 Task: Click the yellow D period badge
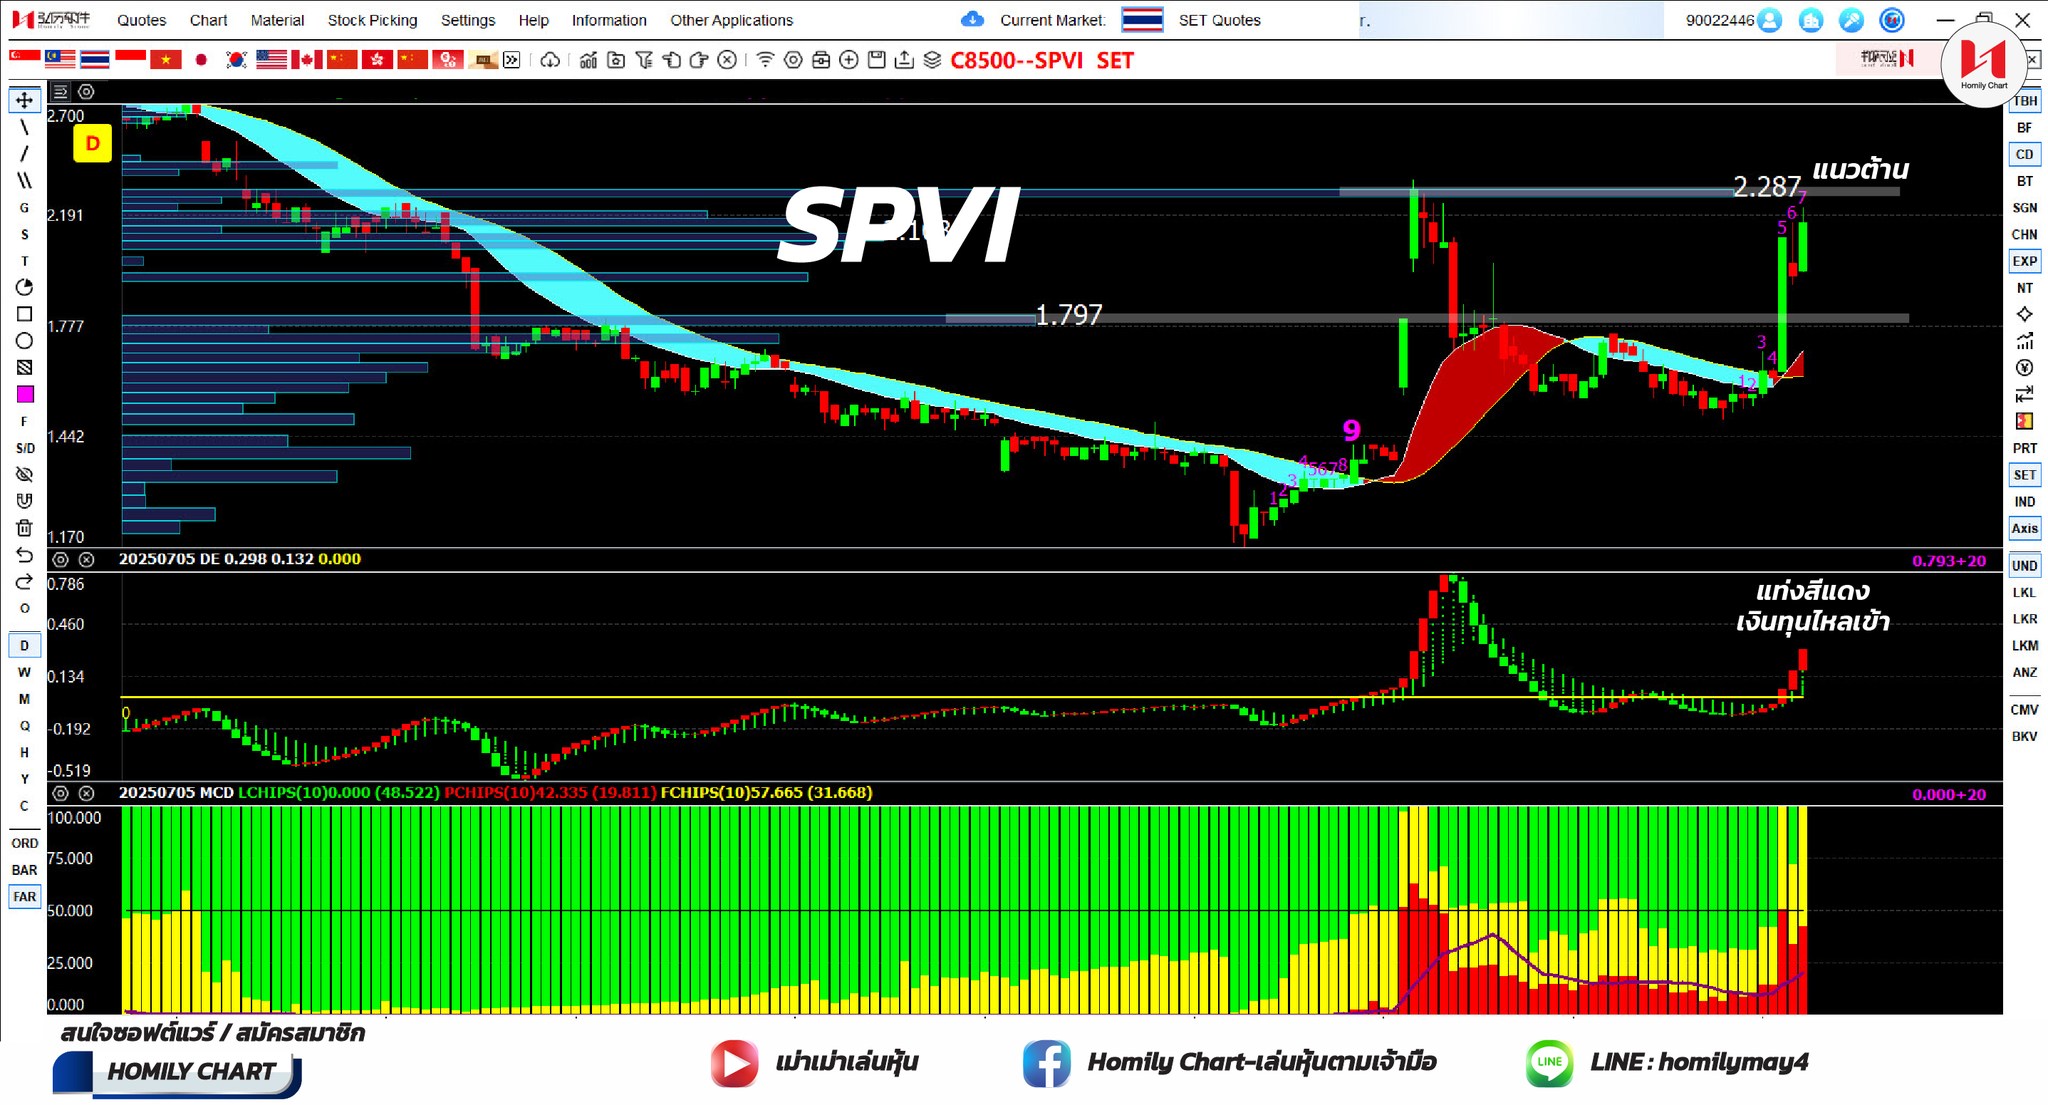point(92,144)
